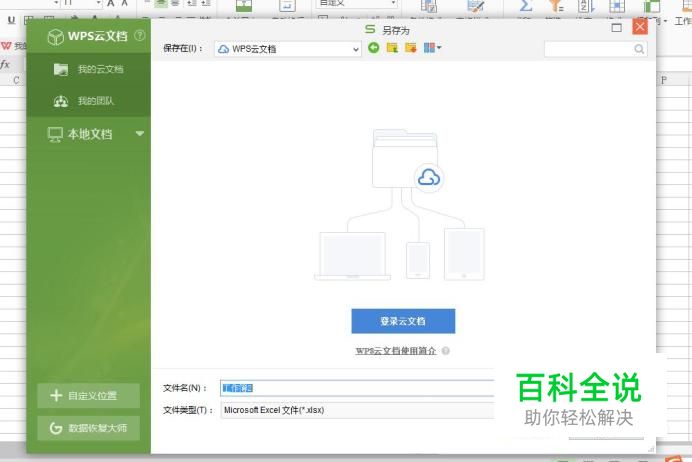The image size is (692, 462).
Task: Click the underline U icon in spreadsheet
Action: [11, 20]
